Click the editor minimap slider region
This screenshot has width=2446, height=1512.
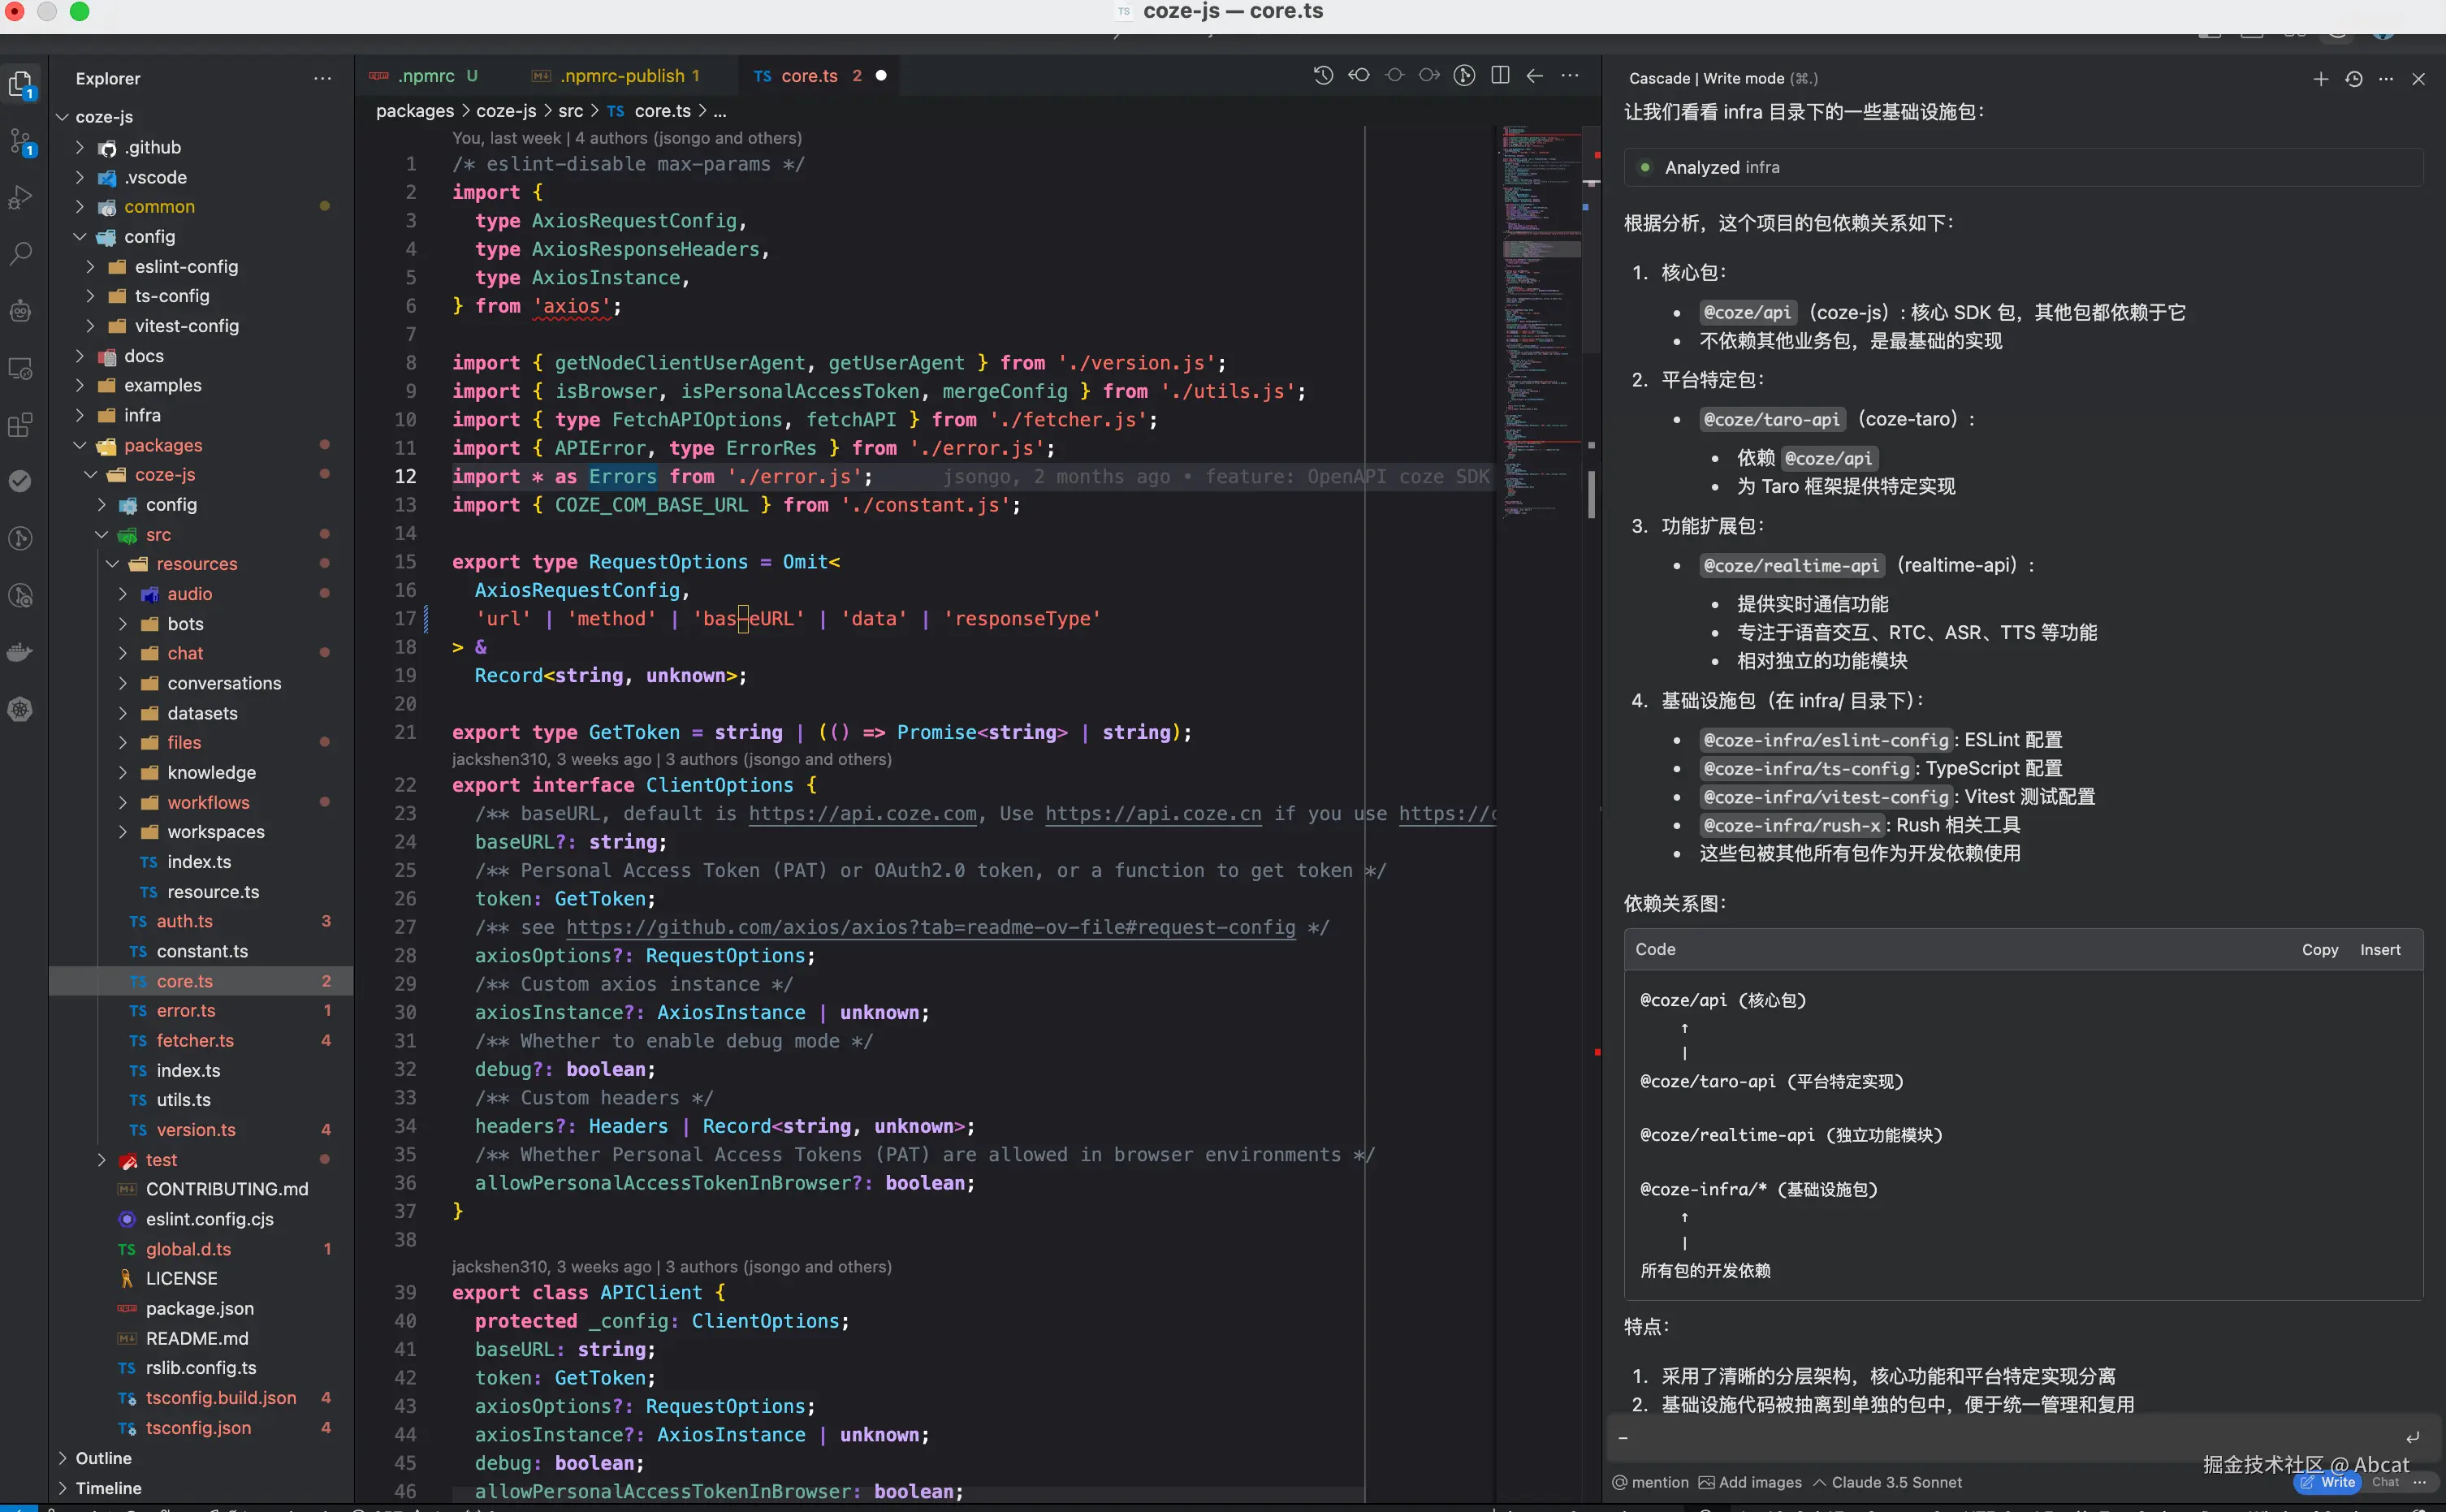[x=1542, y=249]
